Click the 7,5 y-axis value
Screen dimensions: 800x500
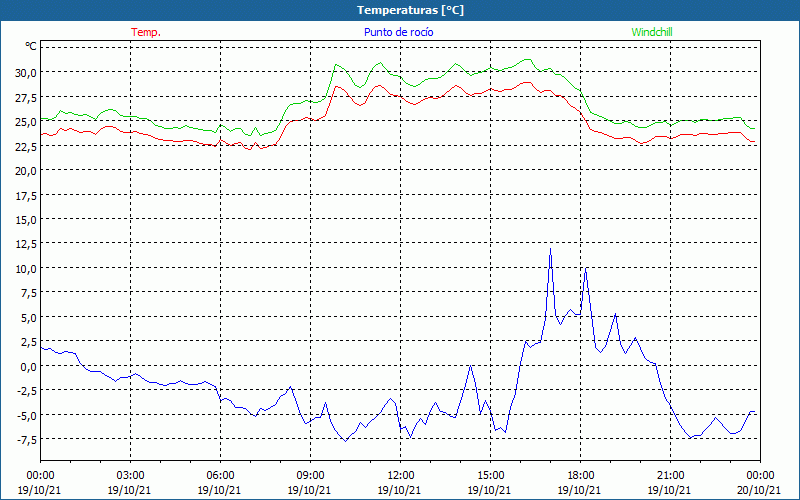coord(28,293)
